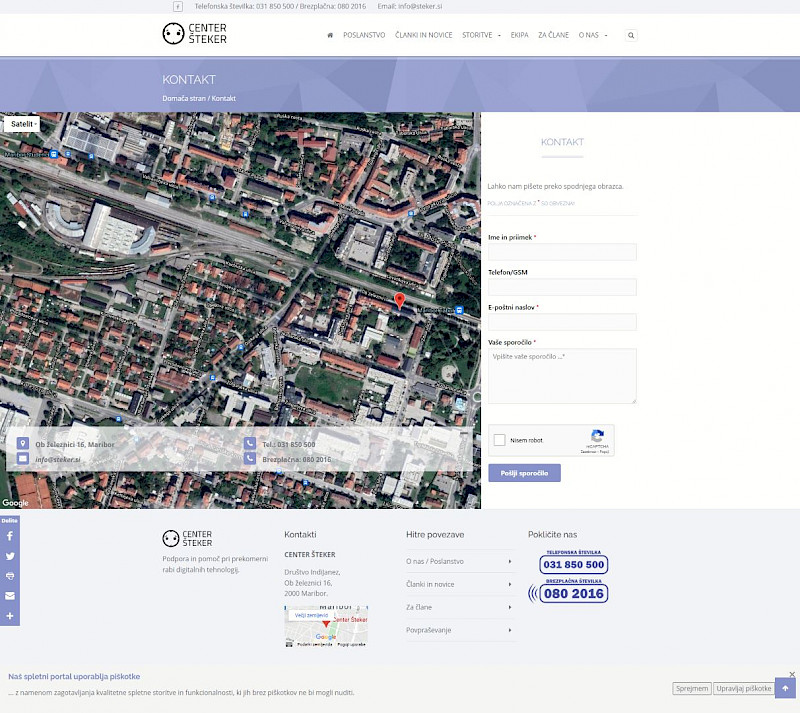
Task: Click the print icon in the share sidebar
Action: click(10, 576)
